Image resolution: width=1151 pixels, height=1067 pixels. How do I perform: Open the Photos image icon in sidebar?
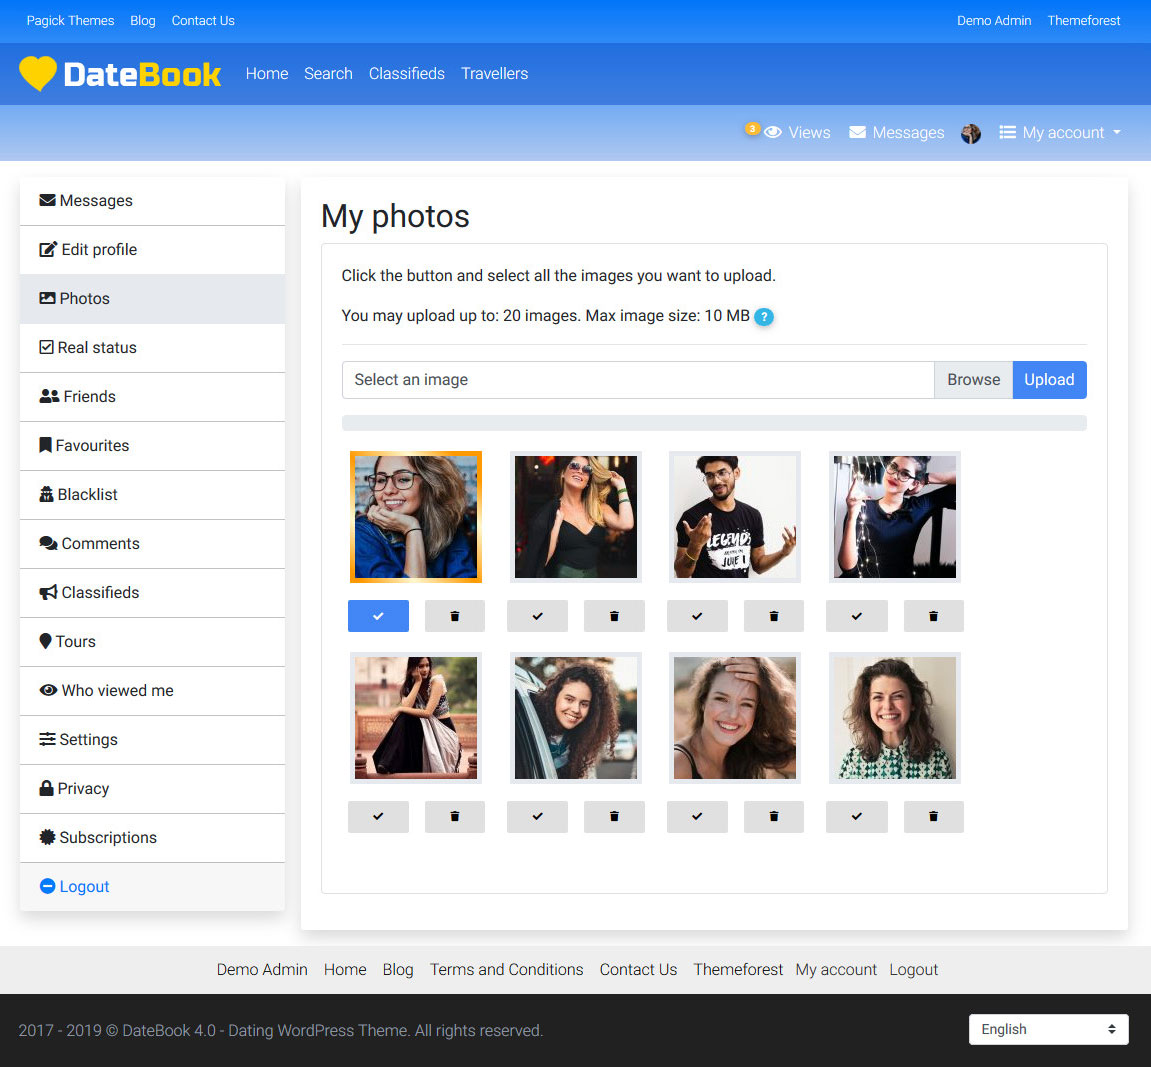coord(47,298)
